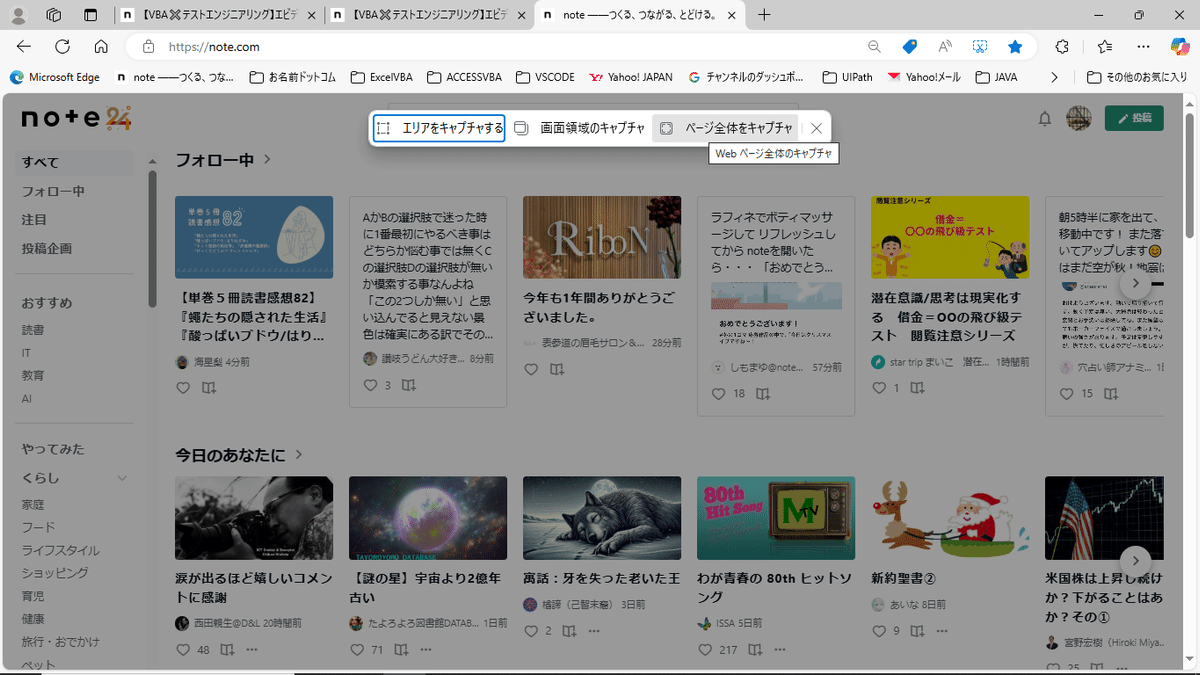Open the RibbN post thumbnail
1200x675 pixels.
(x=602, y=237)
